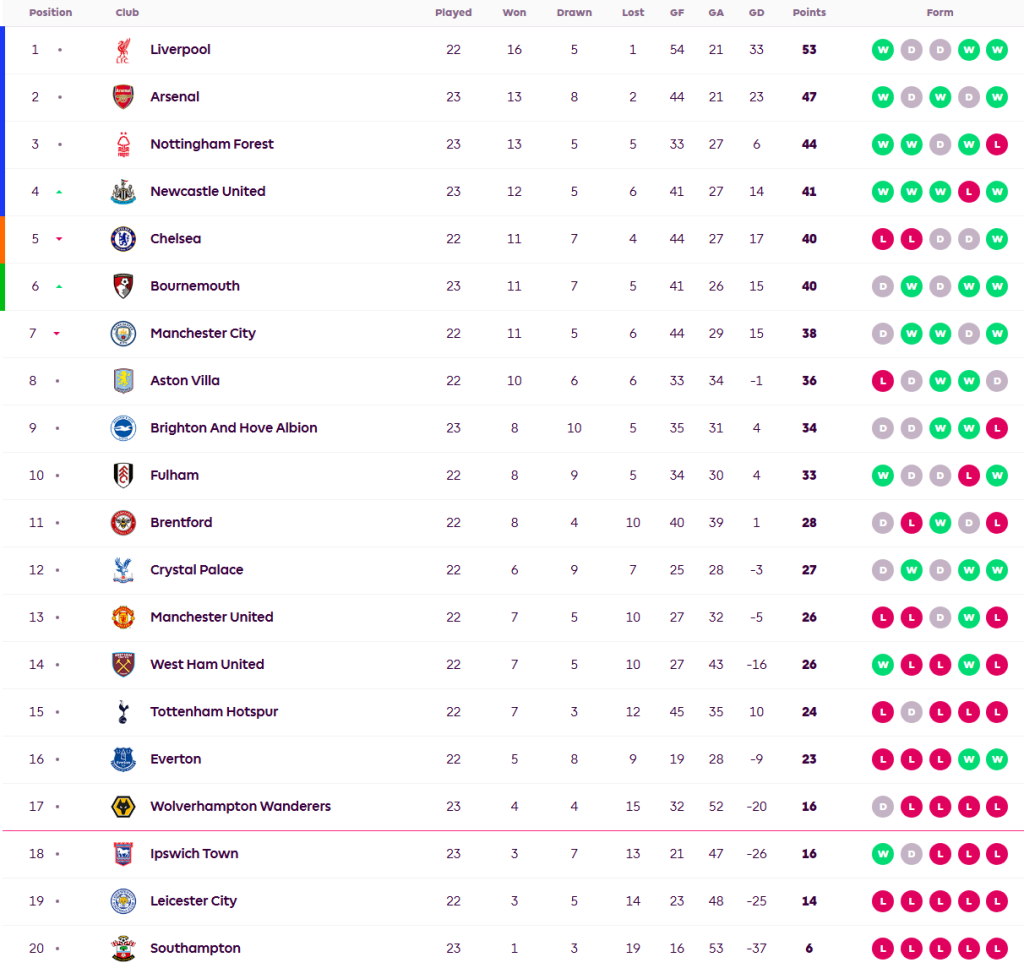This screenshot has width=1024, height=968.
Task: Click the Tottenham Hotspur crest icon
Action: click(x=123, y=712)
